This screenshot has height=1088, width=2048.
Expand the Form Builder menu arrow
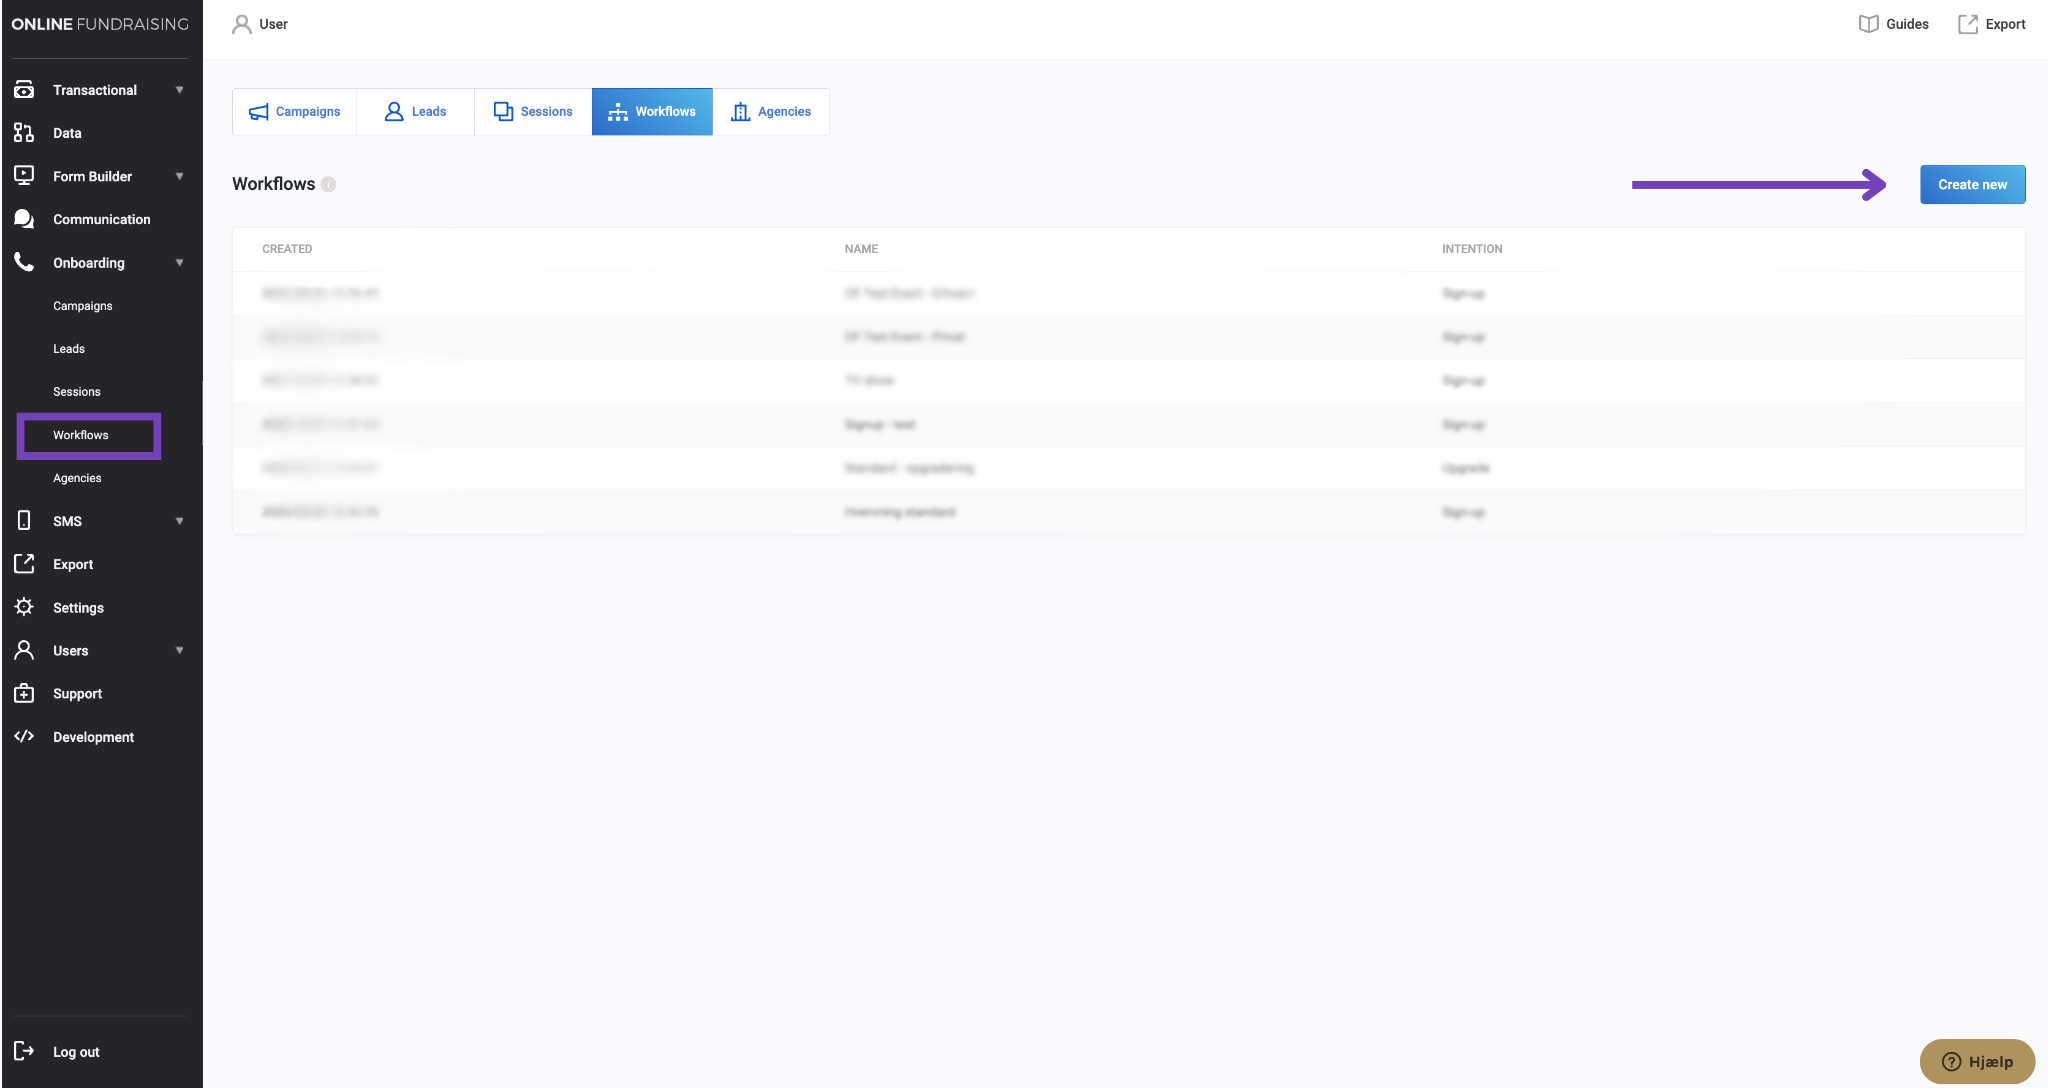pyautogui.click(x=180, y=176)
